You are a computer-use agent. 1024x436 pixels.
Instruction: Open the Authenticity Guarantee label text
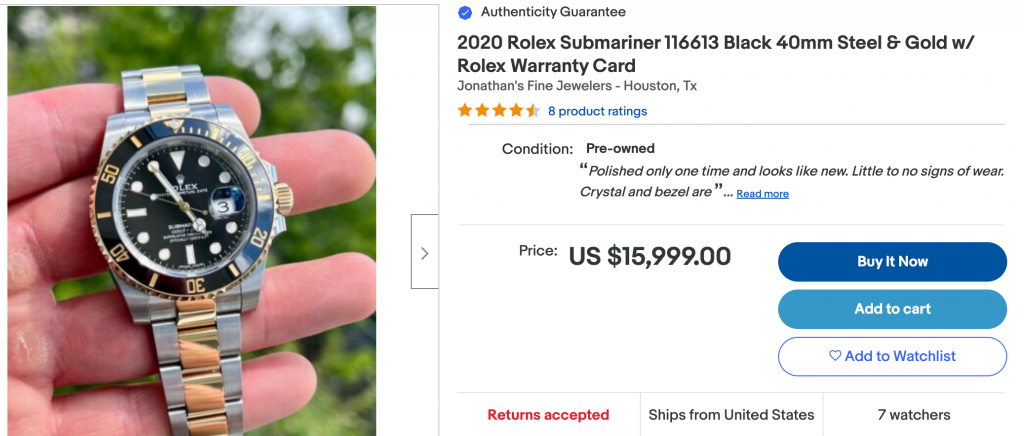click(553, 12)
